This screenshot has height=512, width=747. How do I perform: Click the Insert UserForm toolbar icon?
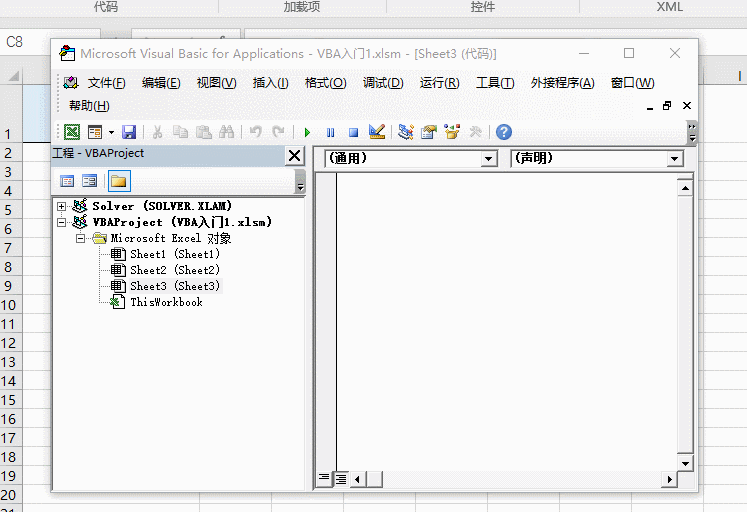click(95, 132)
